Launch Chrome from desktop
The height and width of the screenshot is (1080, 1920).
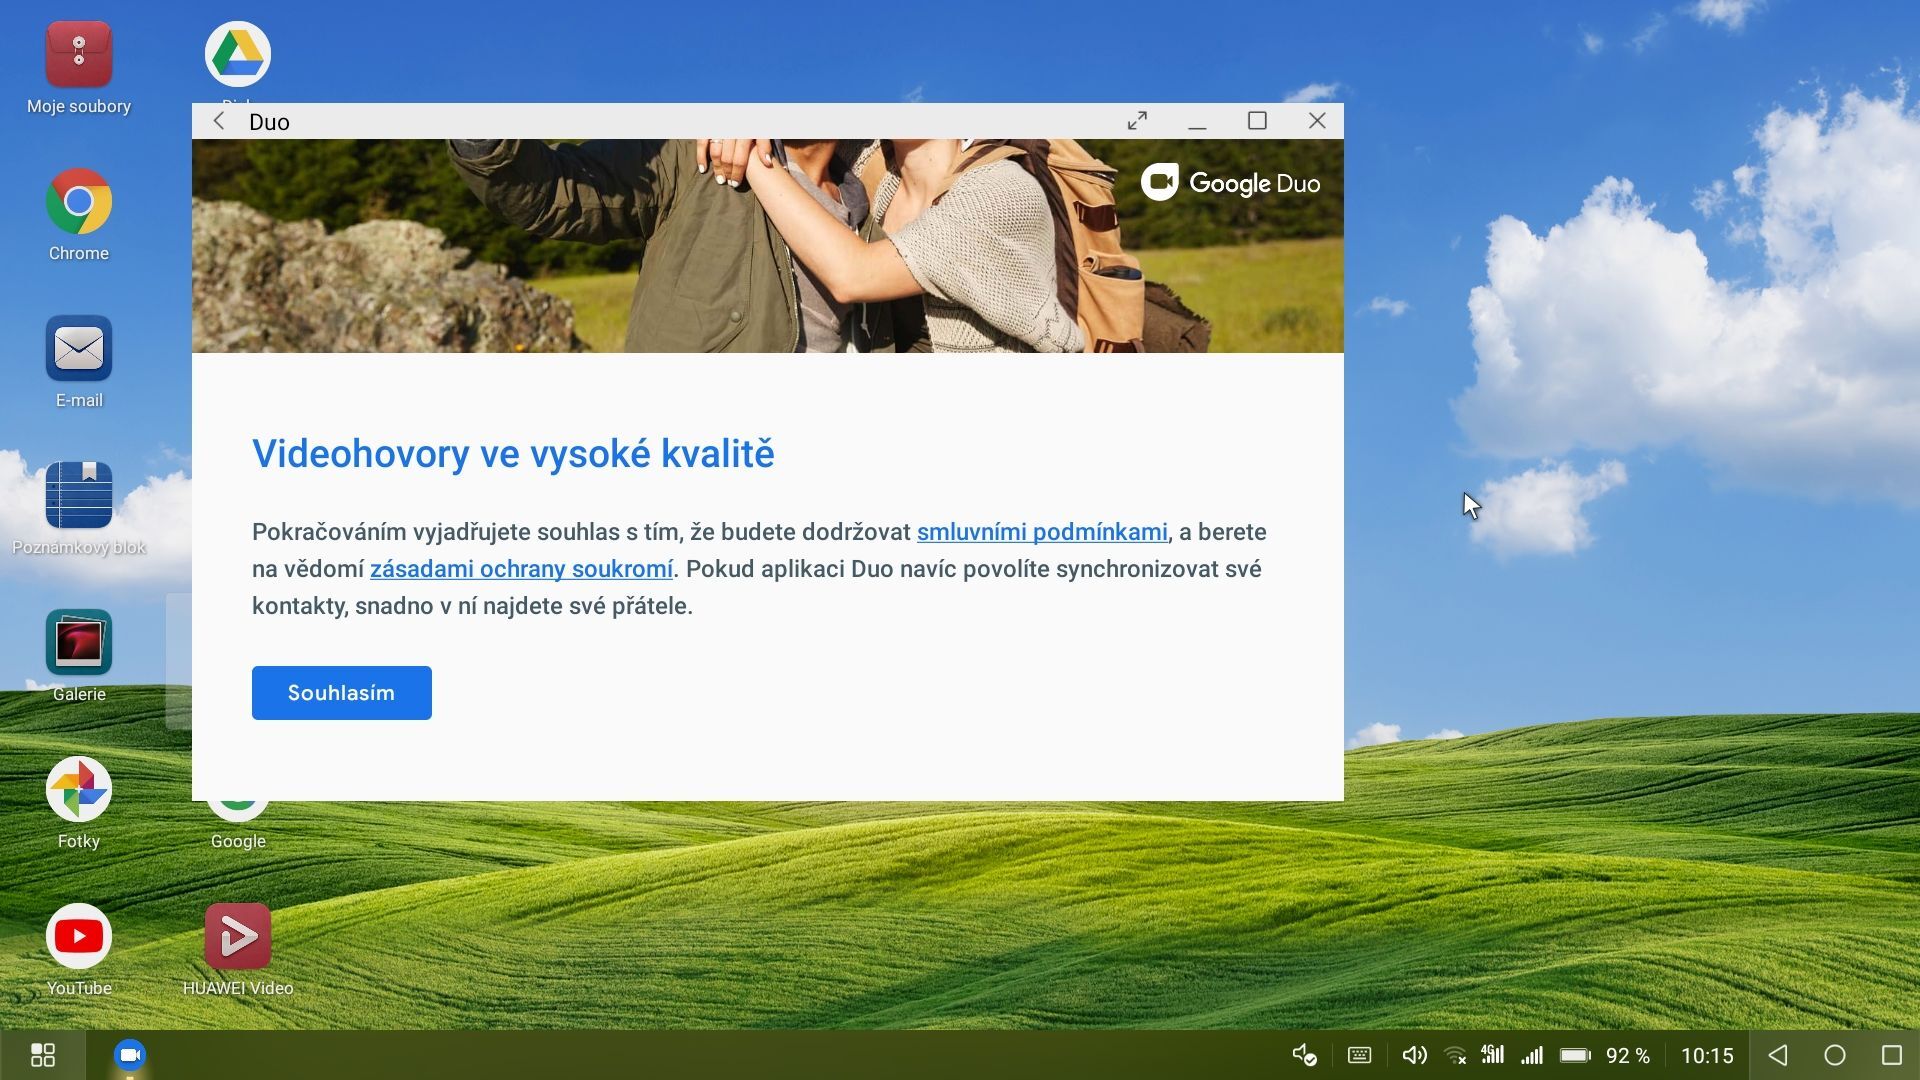[79, 203]
